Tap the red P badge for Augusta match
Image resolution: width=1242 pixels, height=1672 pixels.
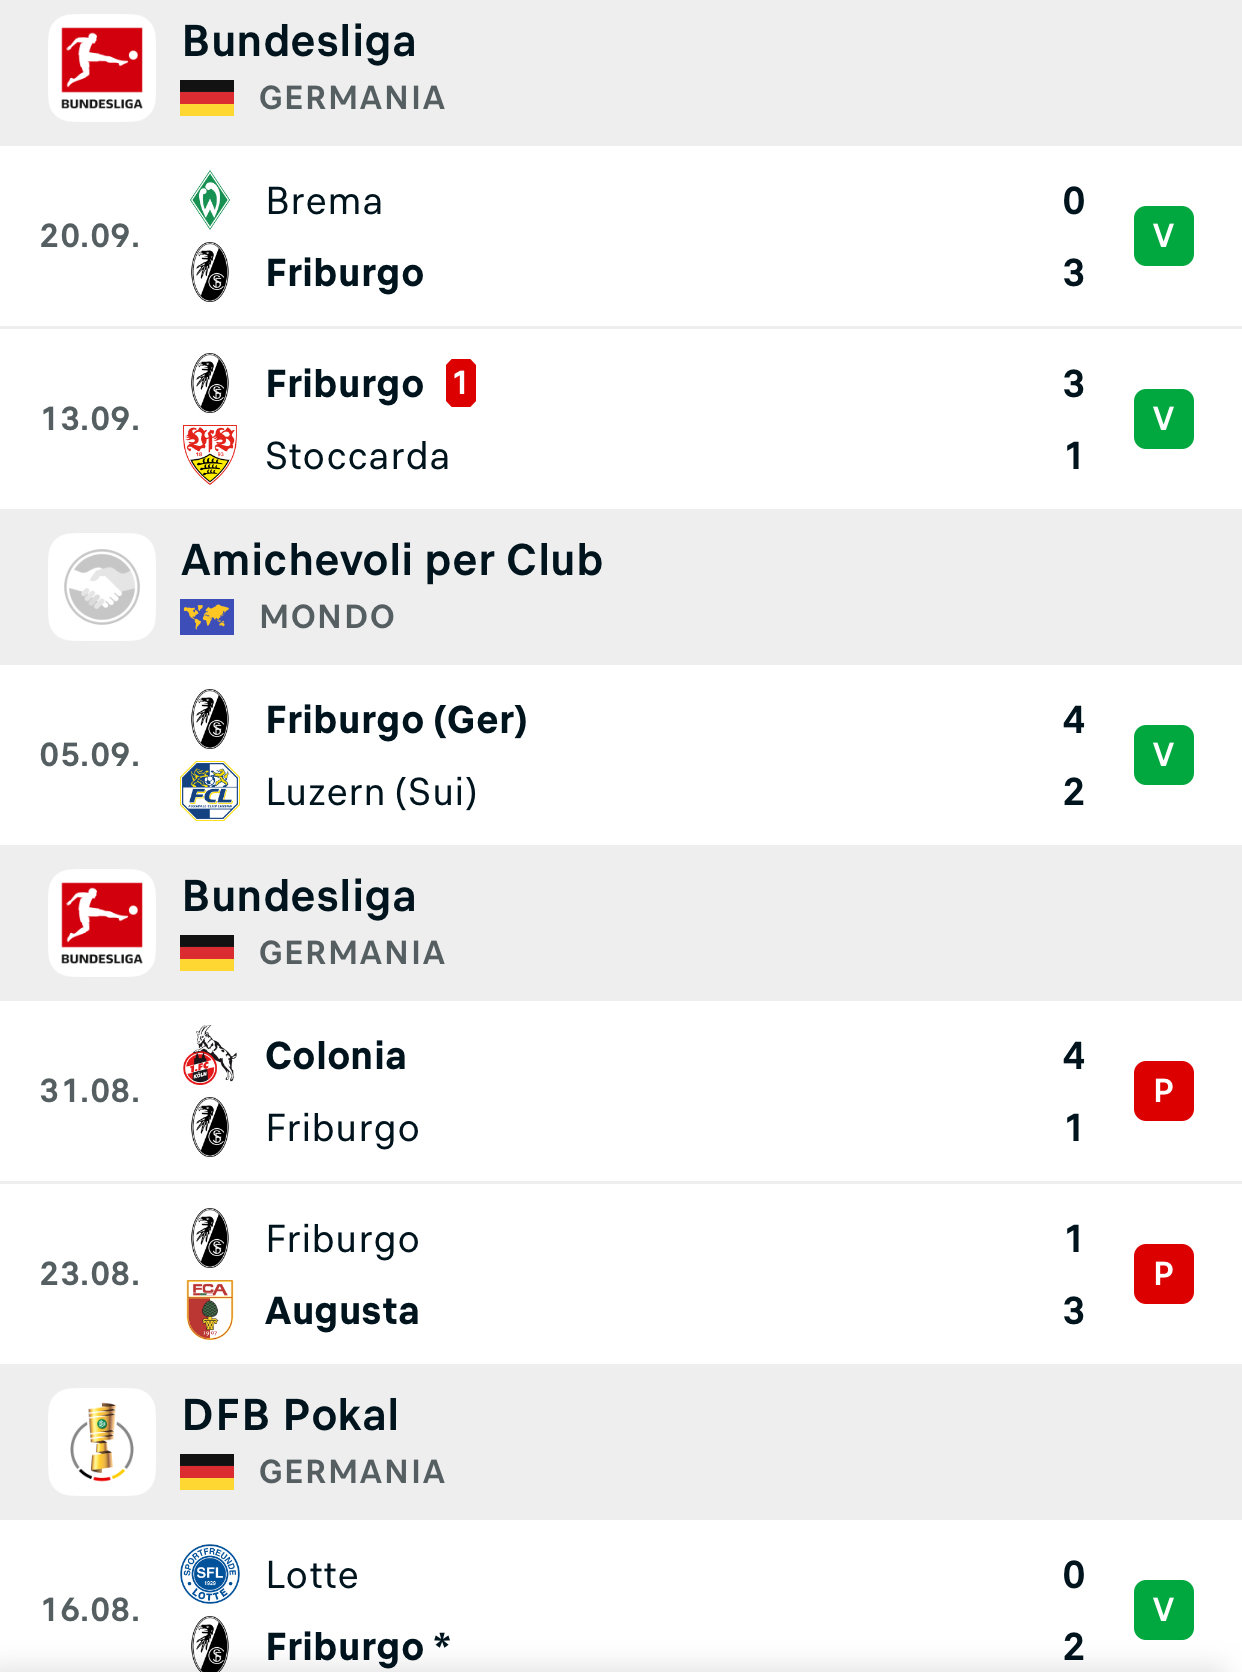(1164, 1274)
